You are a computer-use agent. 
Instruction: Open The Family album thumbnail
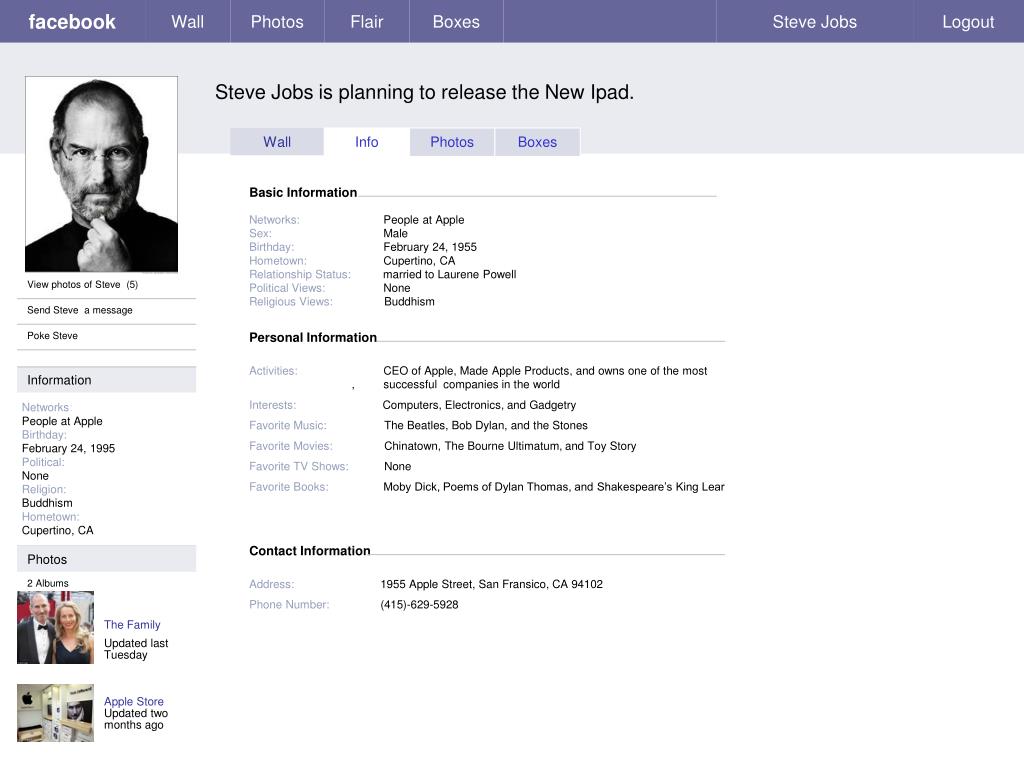click(x=56, y=628)
